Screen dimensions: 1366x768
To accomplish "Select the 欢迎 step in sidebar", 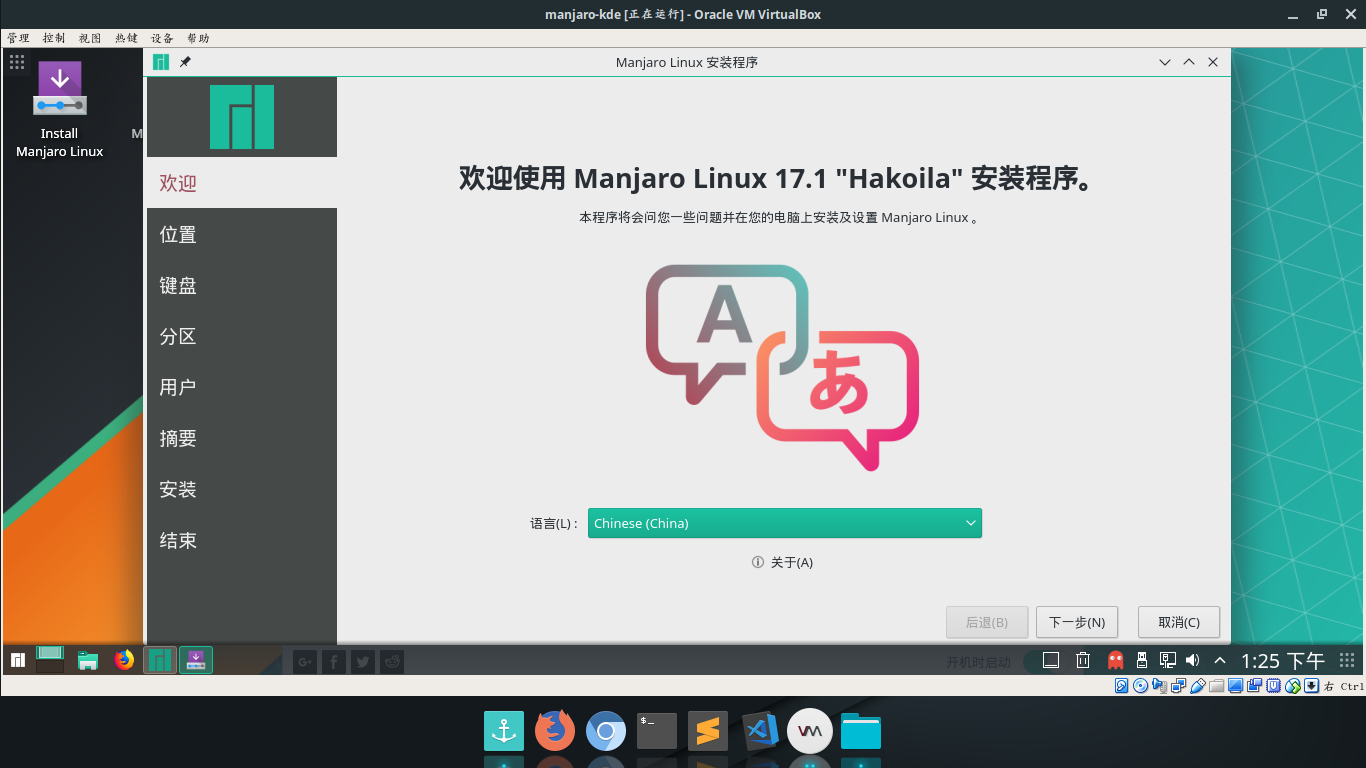I will pos(242,183).
